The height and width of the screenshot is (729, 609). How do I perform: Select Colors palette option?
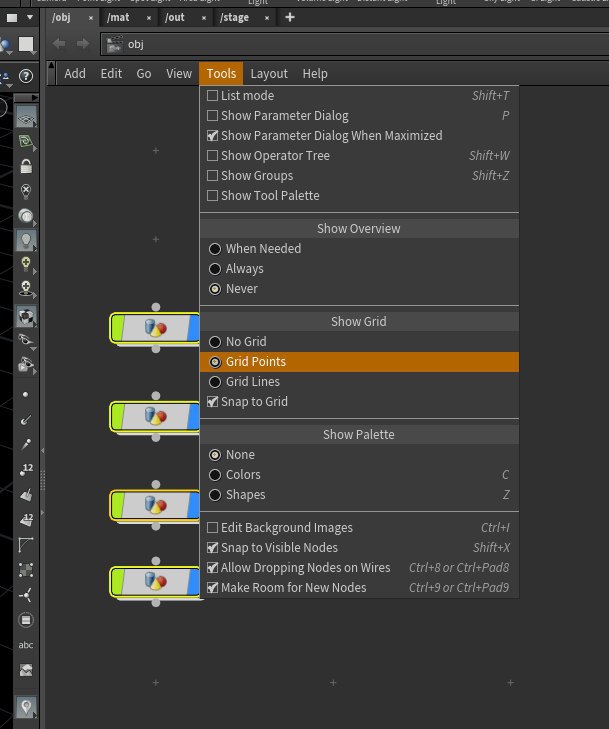215,475
